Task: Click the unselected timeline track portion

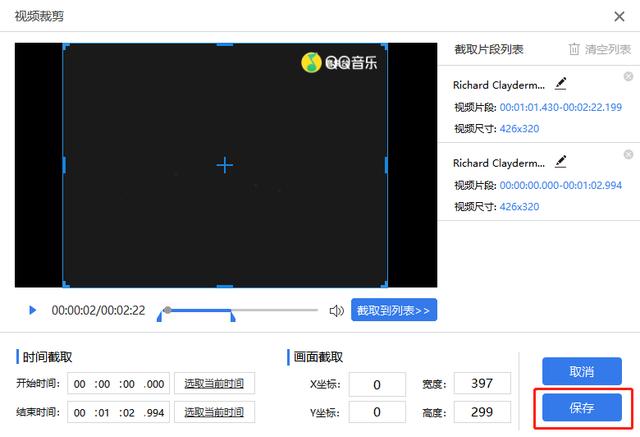Action: pyautogui.click(x=275, y=310)
